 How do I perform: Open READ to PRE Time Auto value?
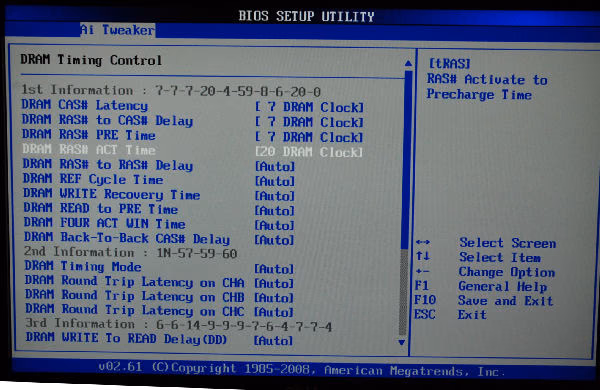(x=275, y=211)
